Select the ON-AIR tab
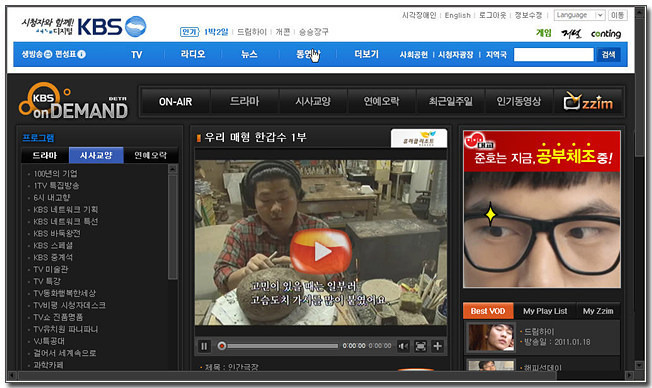Image resolution: width=652 pixels, height=388 pixels. click(175, 101)
